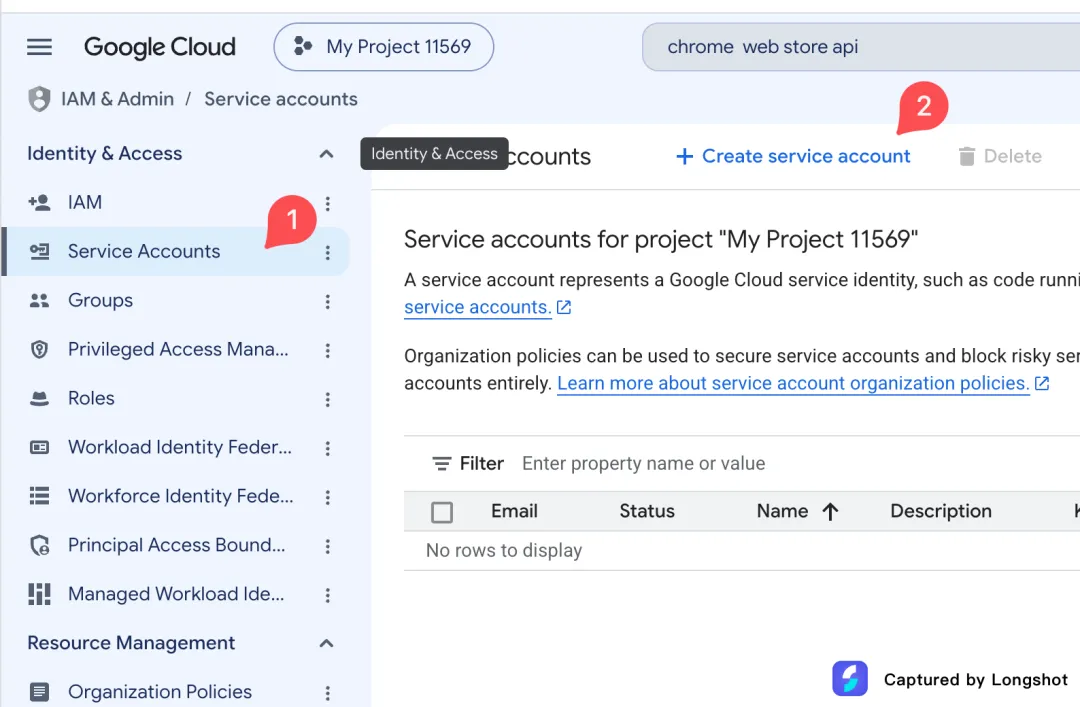Screen dimensions: 1080x707
Task: Open more options for Service Accounts
Action: tap(328, 252)
